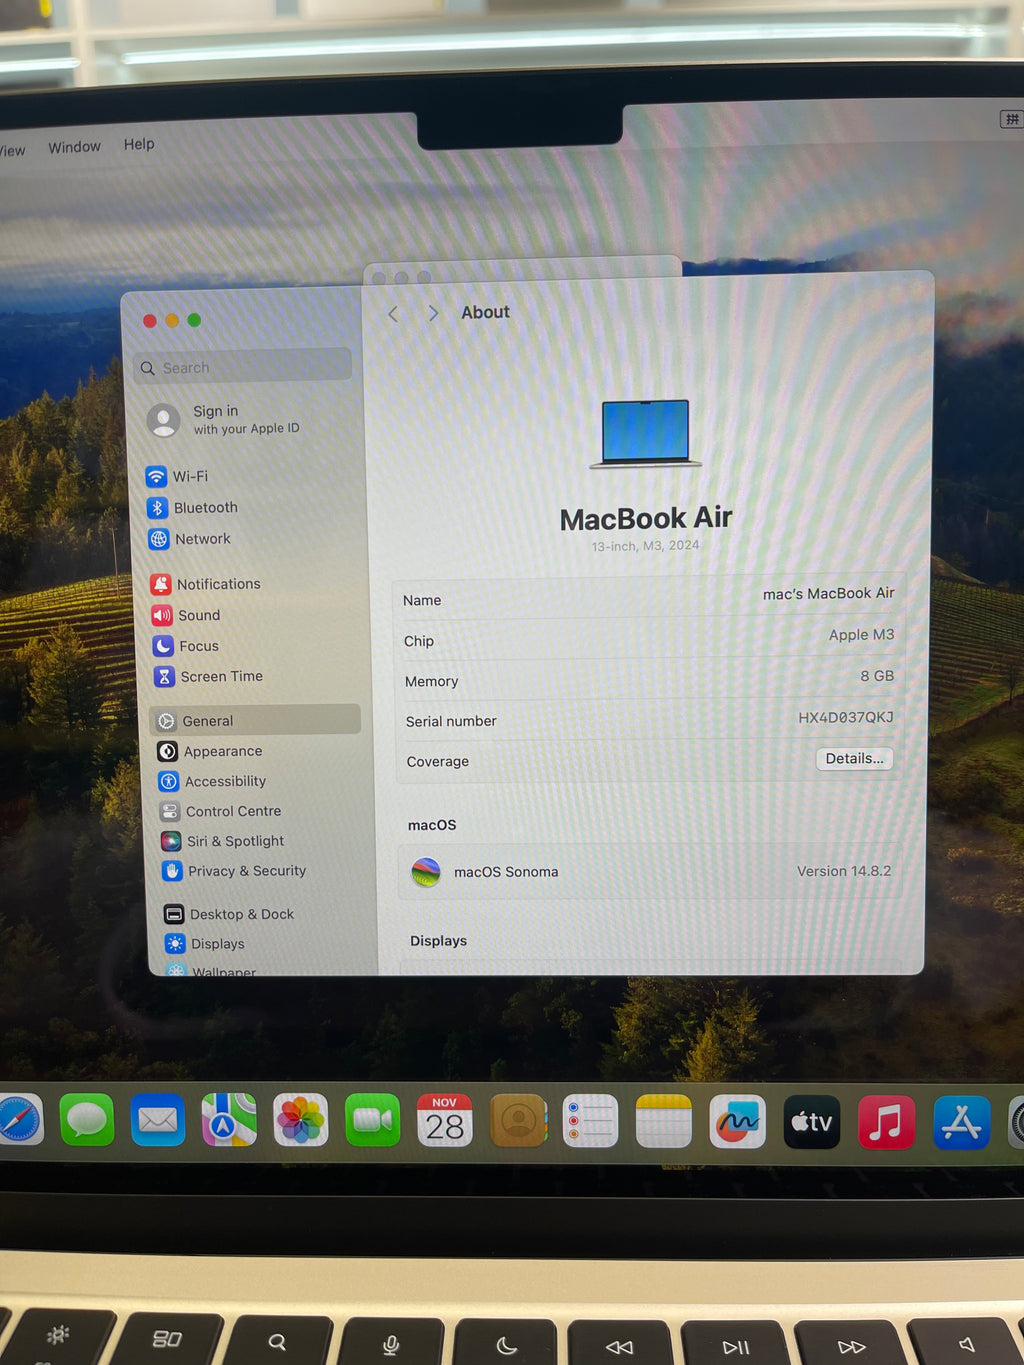Select General in the sidebar
The image size is (1024, 1365).
256,720
